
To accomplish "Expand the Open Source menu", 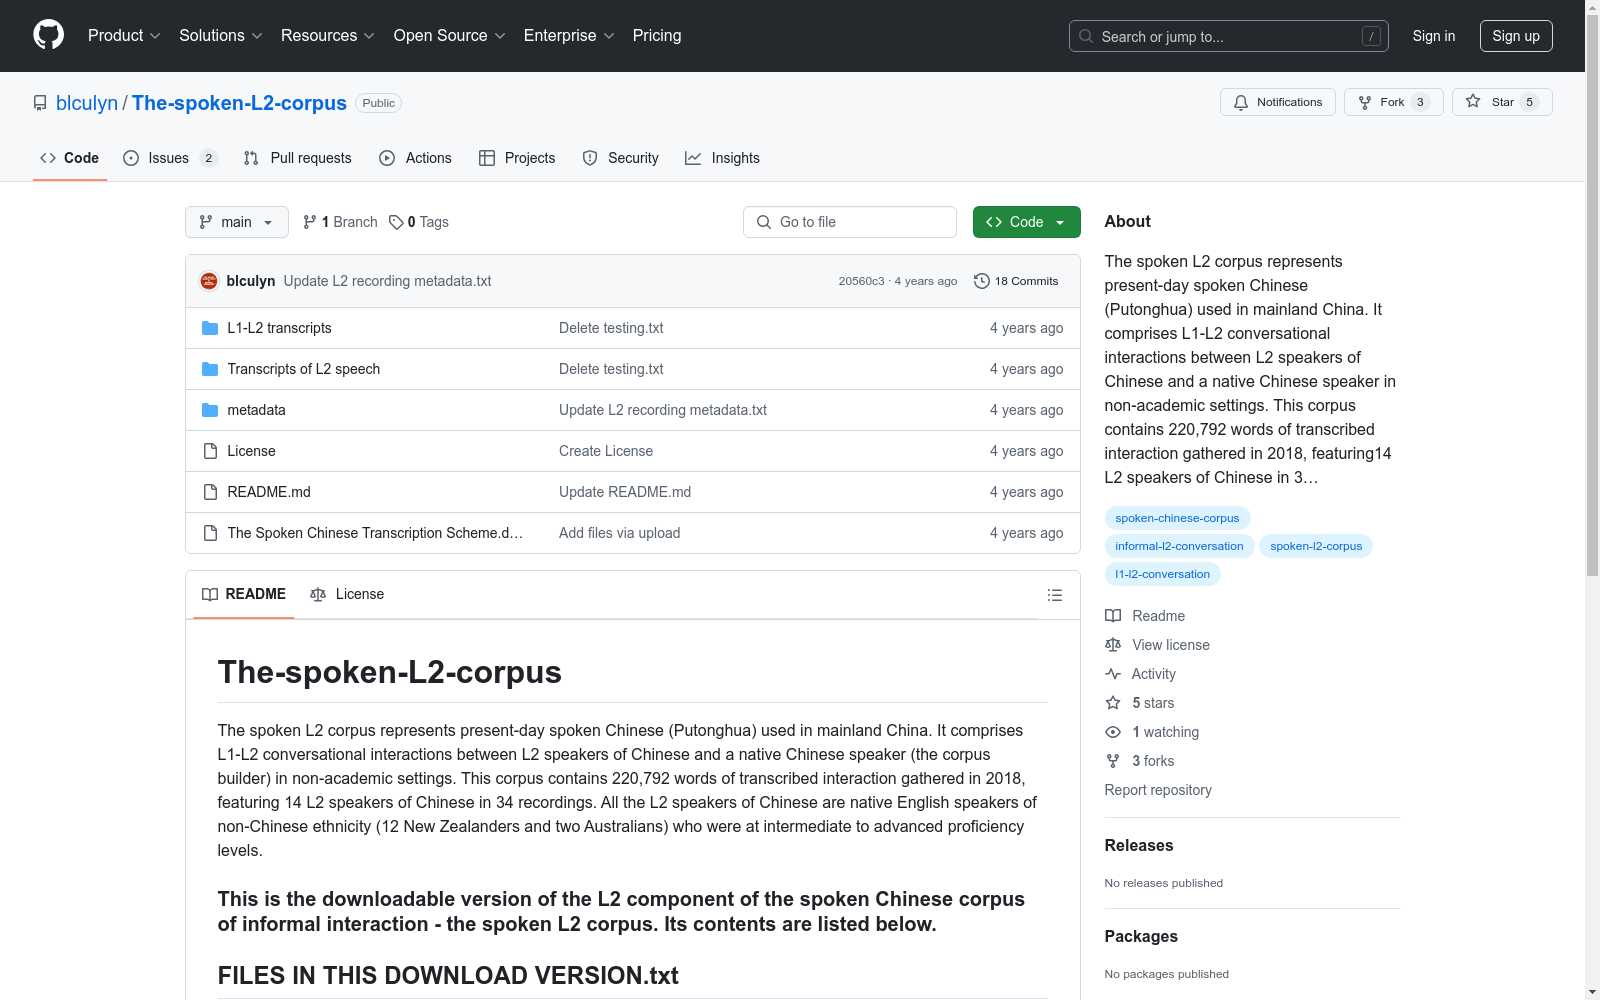I will pos(450,36).
